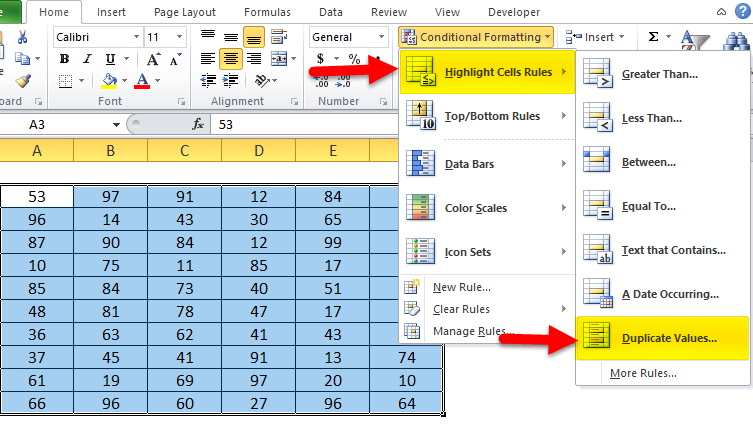Switch to Review tab
Image resolution: width=753 pixels, height=433 pixels.
[x=389, y=12]
